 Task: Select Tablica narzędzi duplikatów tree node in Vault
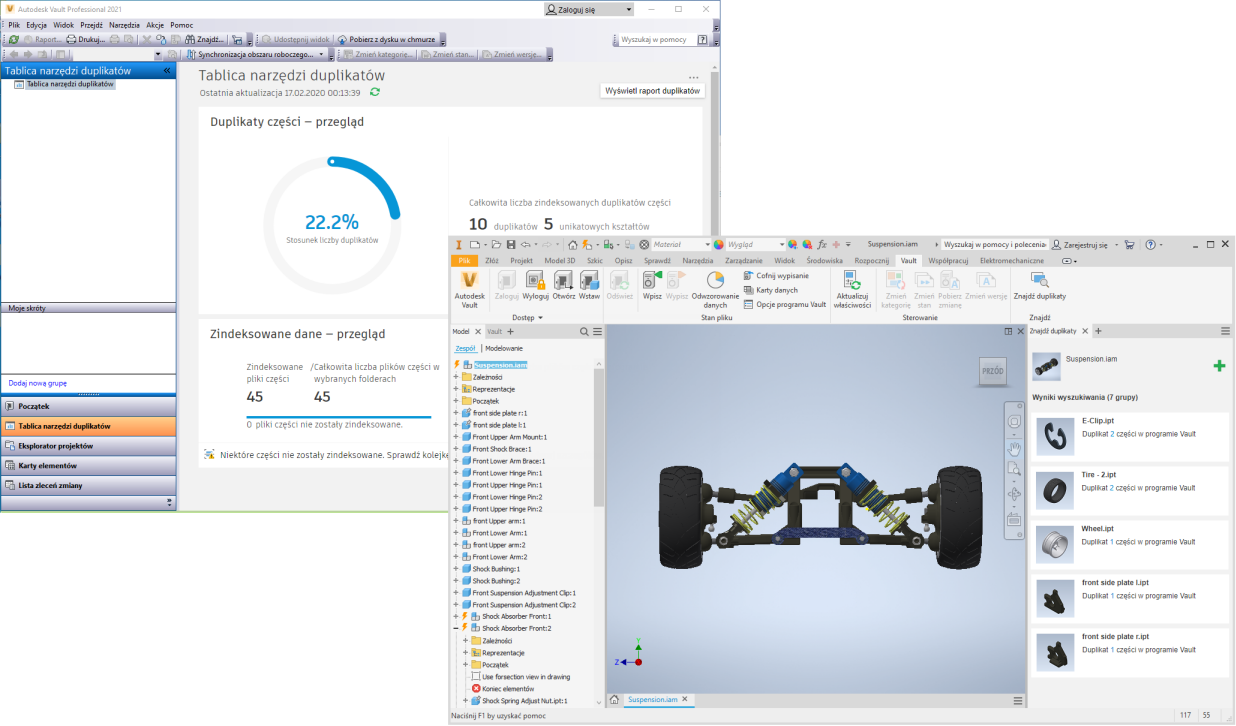point(70,84)
